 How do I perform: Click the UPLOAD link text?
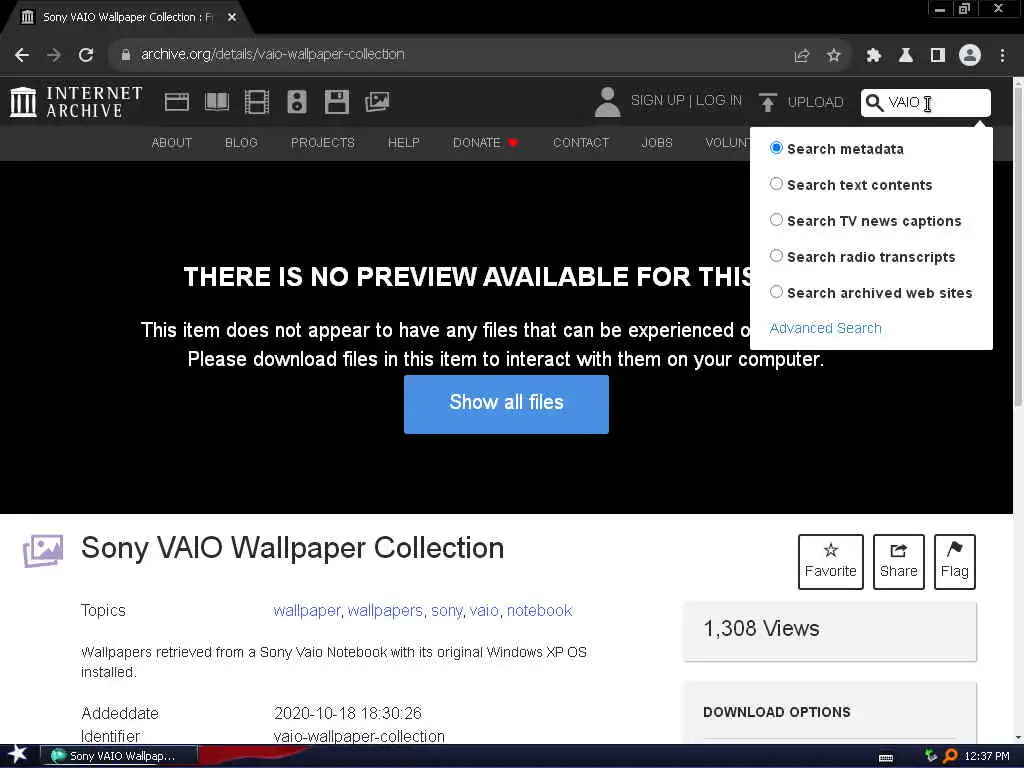point(816,103)
